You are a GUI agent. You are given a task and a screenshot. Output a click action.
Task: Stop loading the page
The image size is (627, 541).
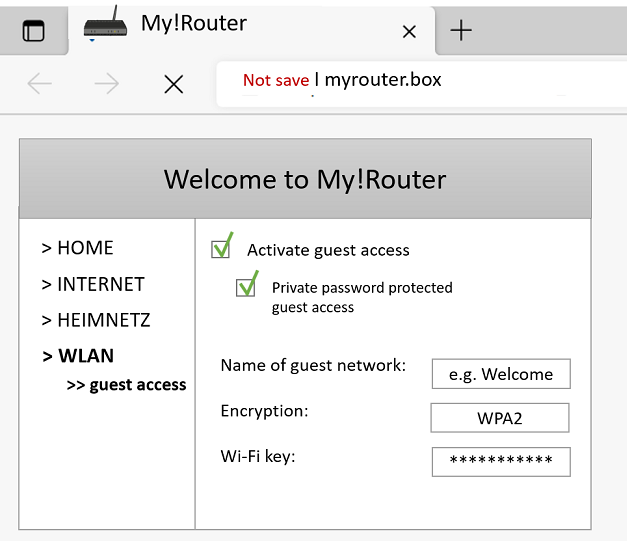(x=173, y=84)
